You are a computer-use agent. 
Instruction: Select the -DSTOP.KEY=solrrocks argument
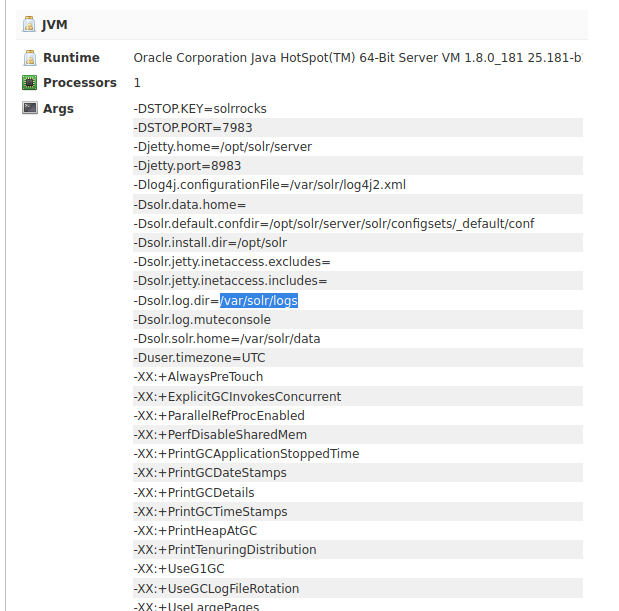point(200,108)
